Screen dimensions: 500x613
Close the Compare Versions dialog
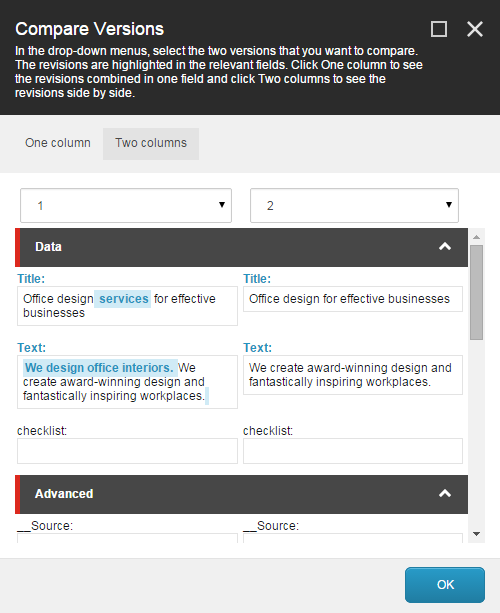(475, 29)
